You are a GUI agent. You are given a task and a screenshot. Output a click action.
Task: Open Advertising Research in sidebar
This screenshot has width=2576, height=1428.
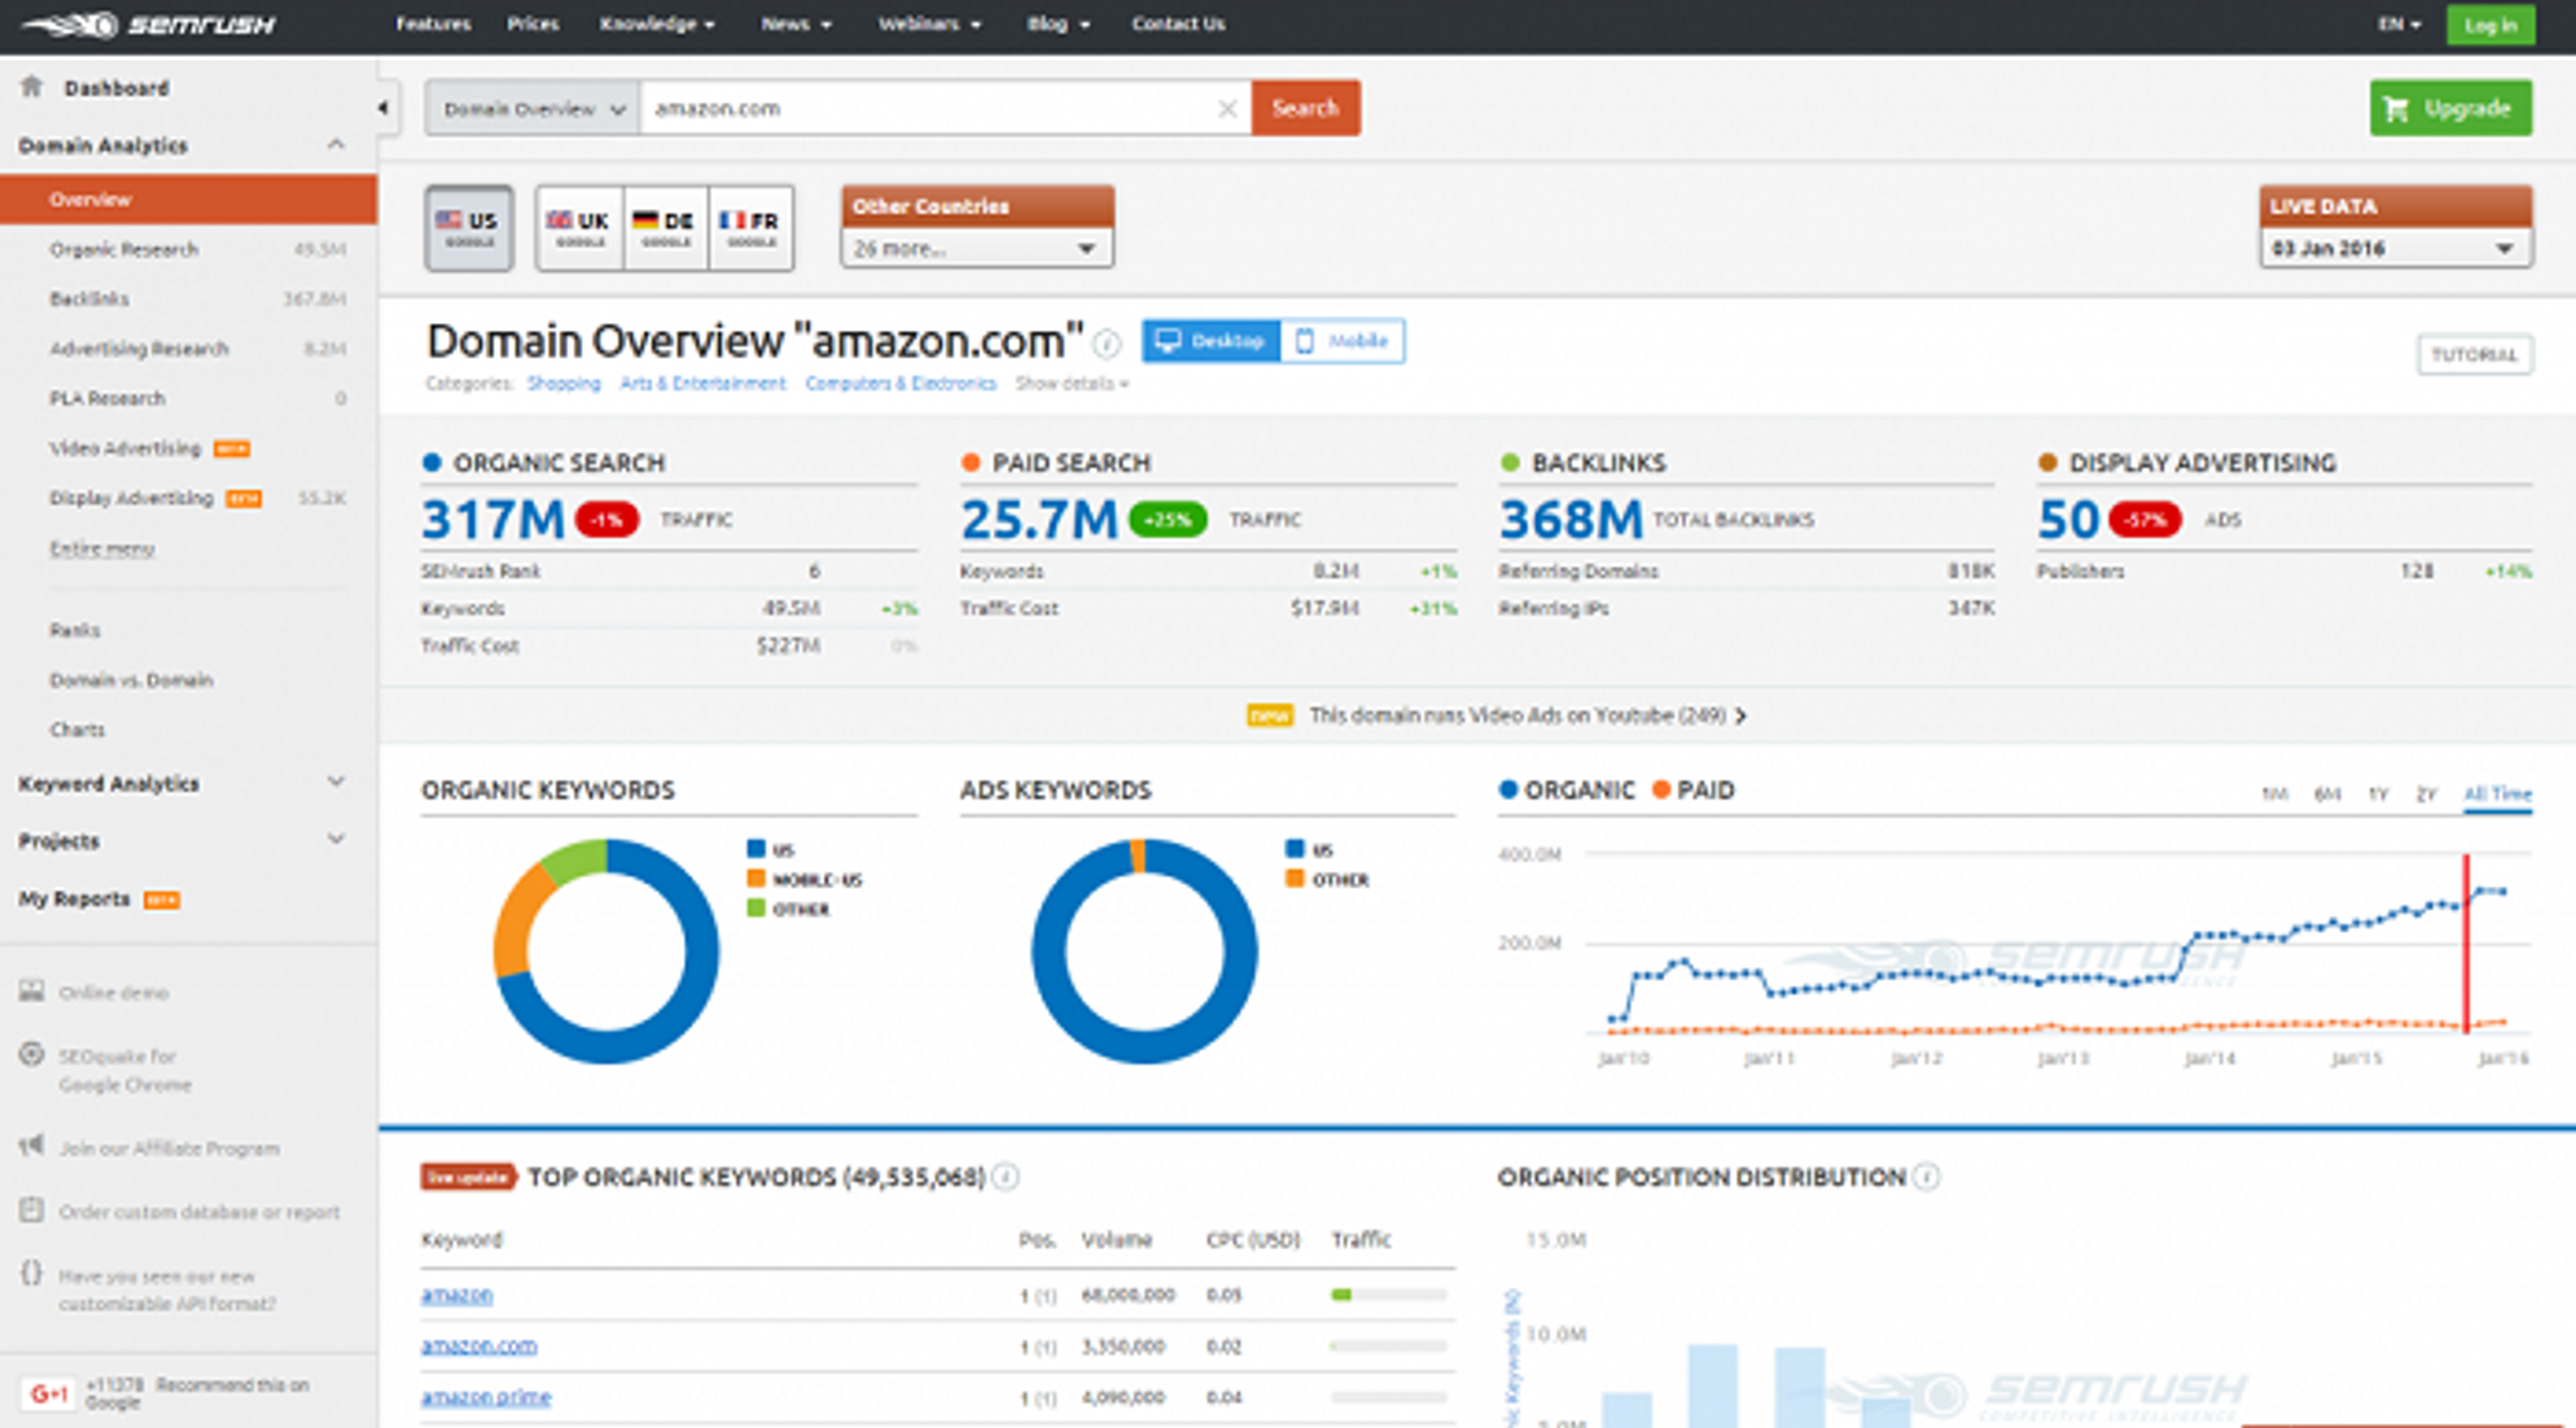[x=139, y=348]
